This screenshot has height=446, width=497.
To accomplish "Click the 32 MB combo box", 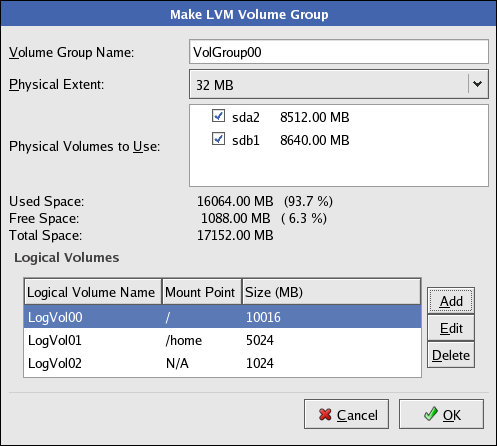I will (x=339, y=84).
